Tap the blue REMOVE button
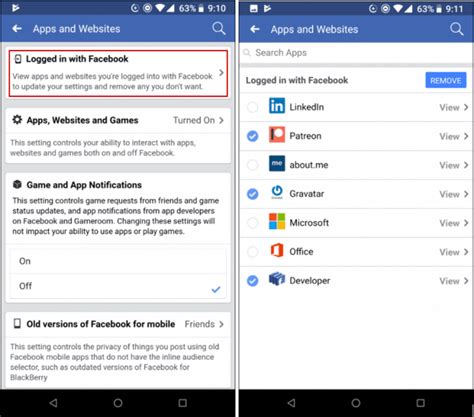This screenshot has height=417, width=474. 446,80
